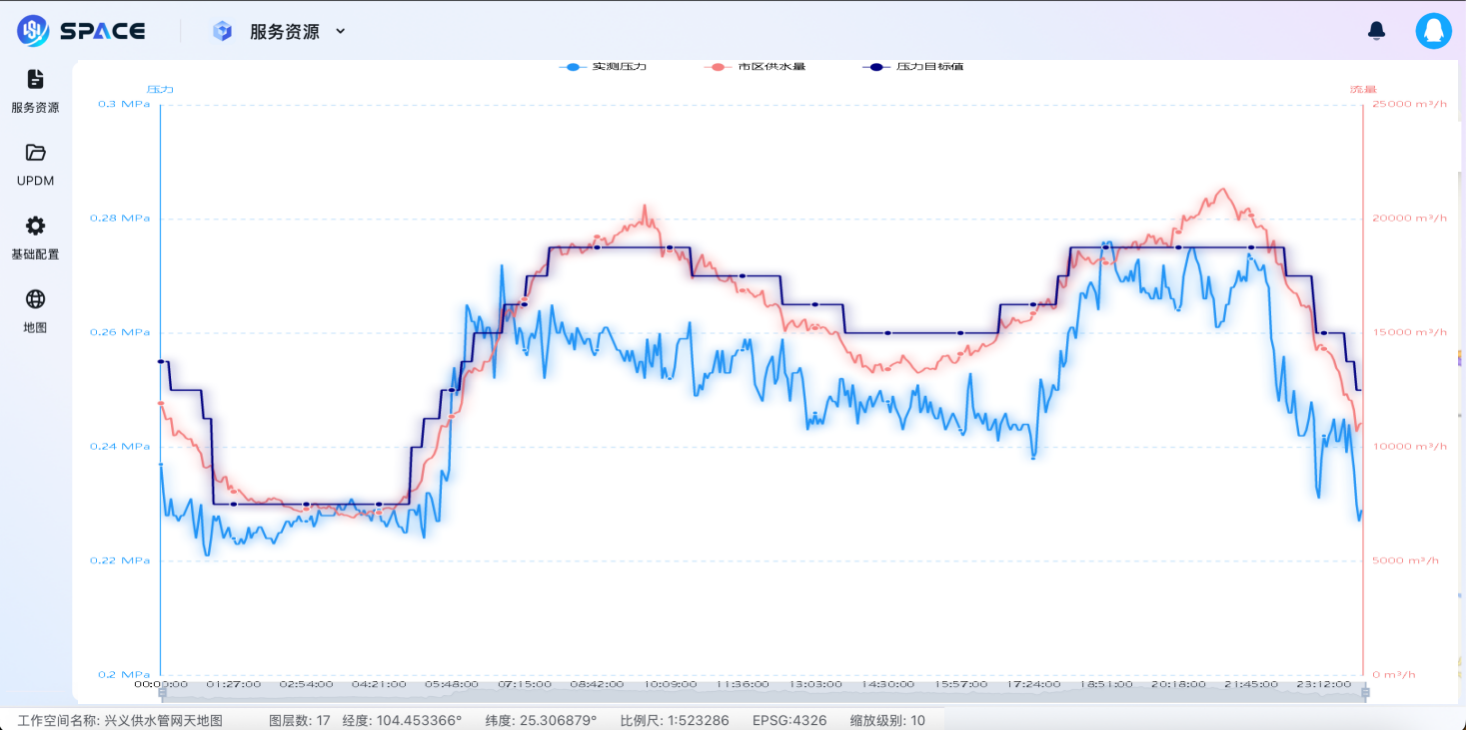Click the SPACE logo icon
Viewport: 1476px width, 730px height.
33,31
